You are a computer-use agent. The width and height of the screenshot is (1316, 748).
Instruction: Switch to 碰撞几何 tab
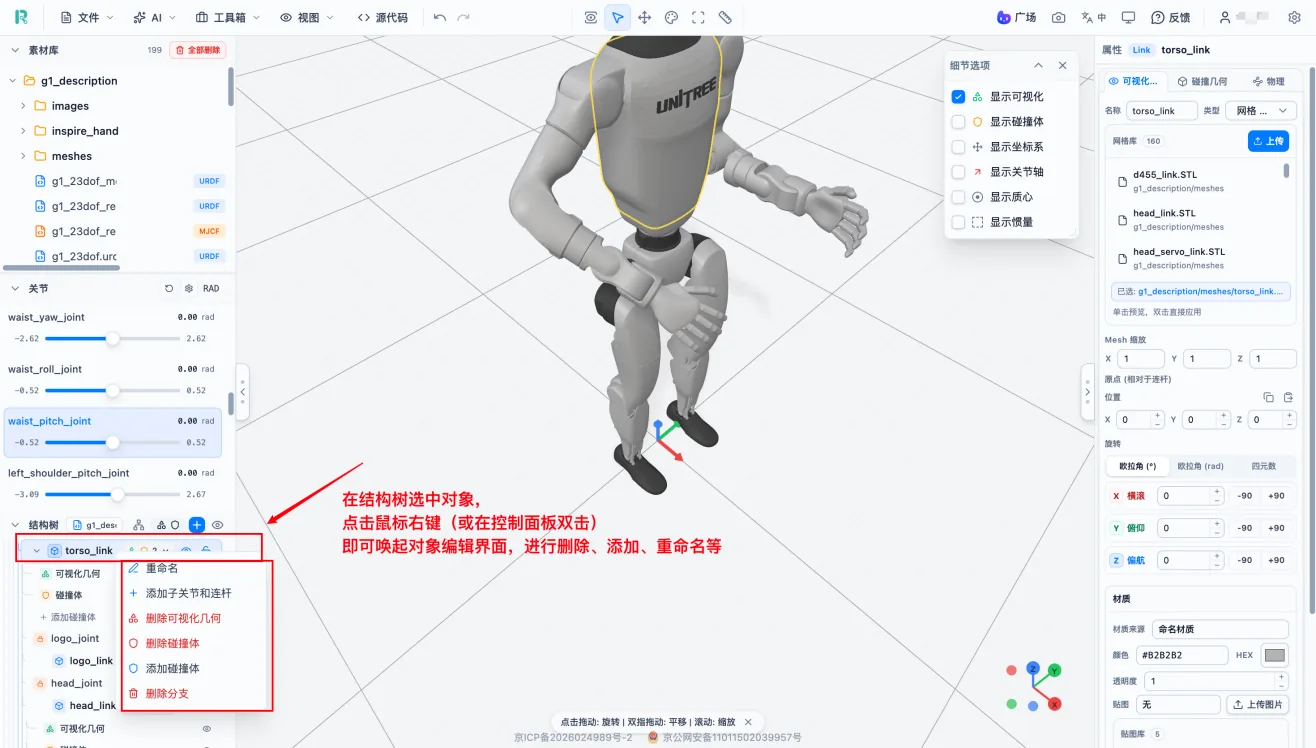(x=1202, y=81)
